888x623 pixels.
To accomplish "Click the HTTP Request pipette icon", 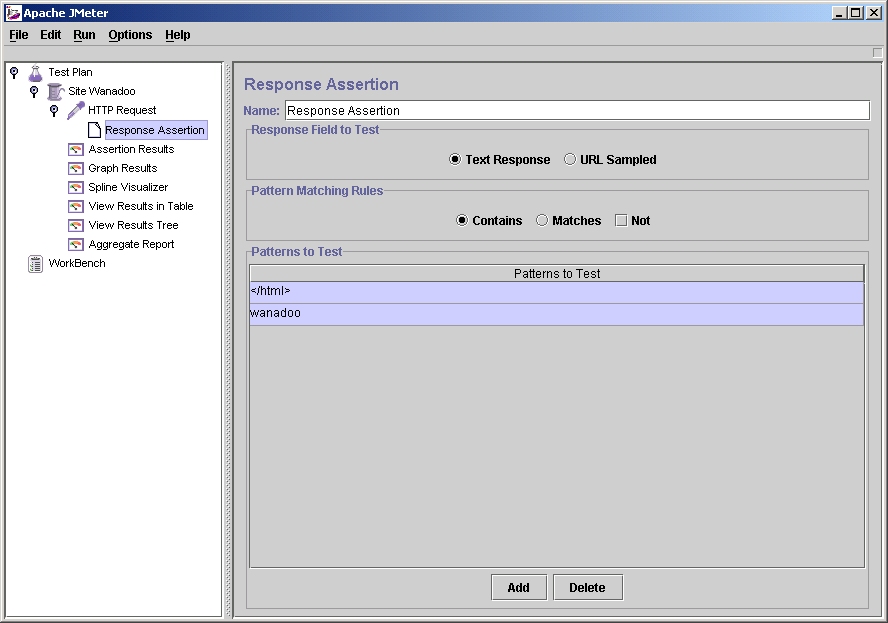I will (76, 111).
